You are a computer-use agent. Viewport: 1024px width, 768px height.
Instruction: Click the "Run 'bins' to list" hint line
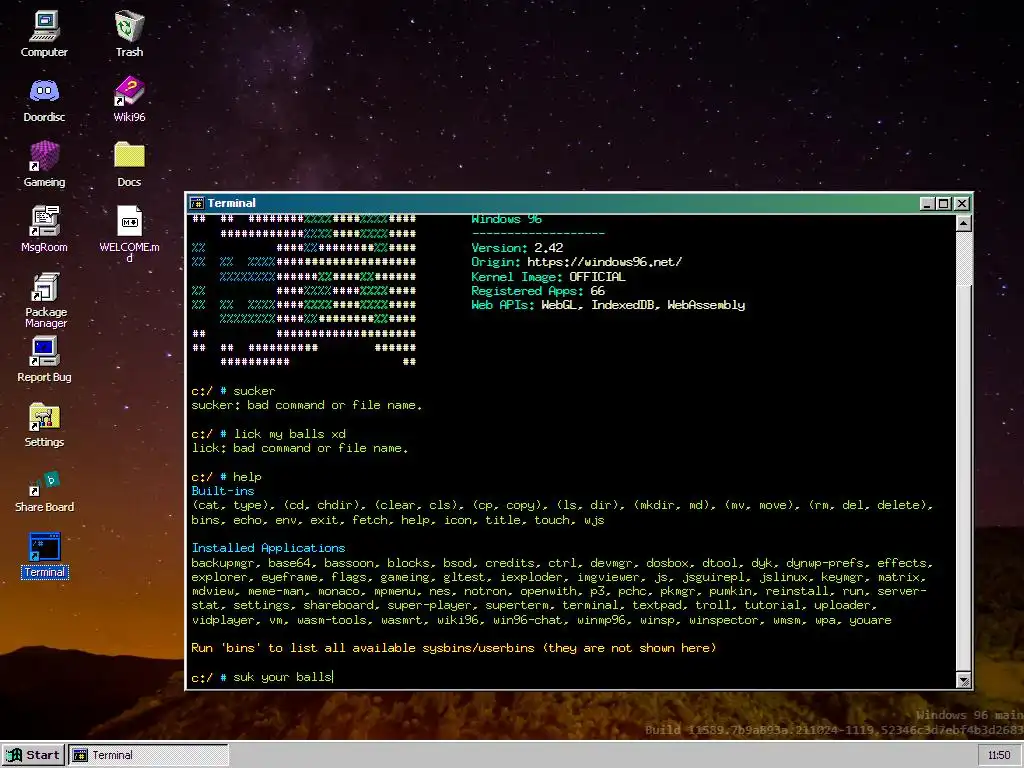click(454, 648)
